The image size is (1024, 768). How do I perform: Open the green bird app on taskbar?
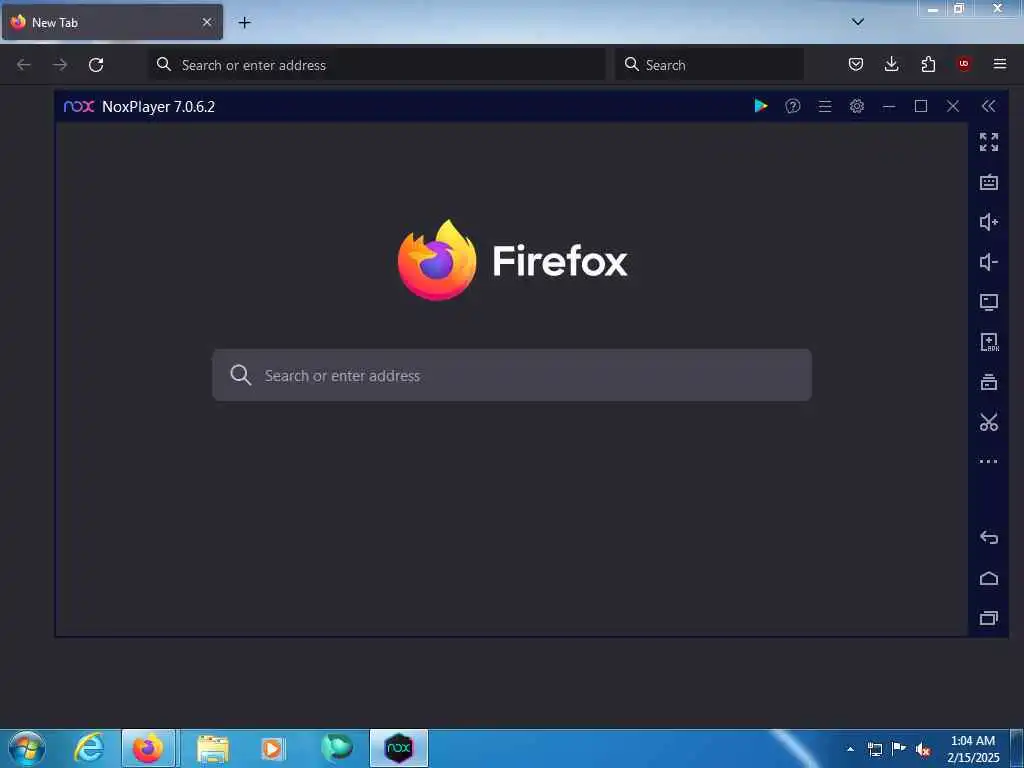[337, 747]
